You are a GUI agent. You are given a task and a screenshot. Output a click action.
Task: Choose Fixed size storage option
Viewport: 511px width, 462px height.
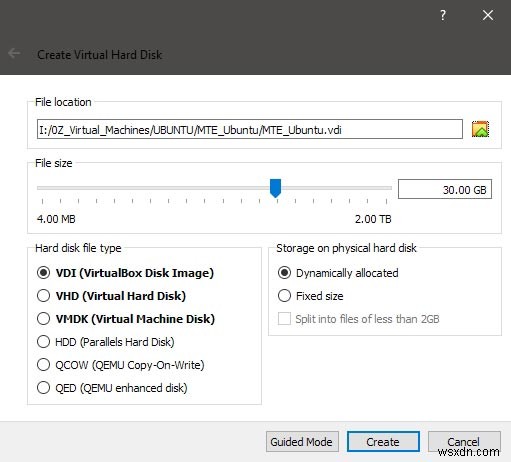[x=310, y=296]
